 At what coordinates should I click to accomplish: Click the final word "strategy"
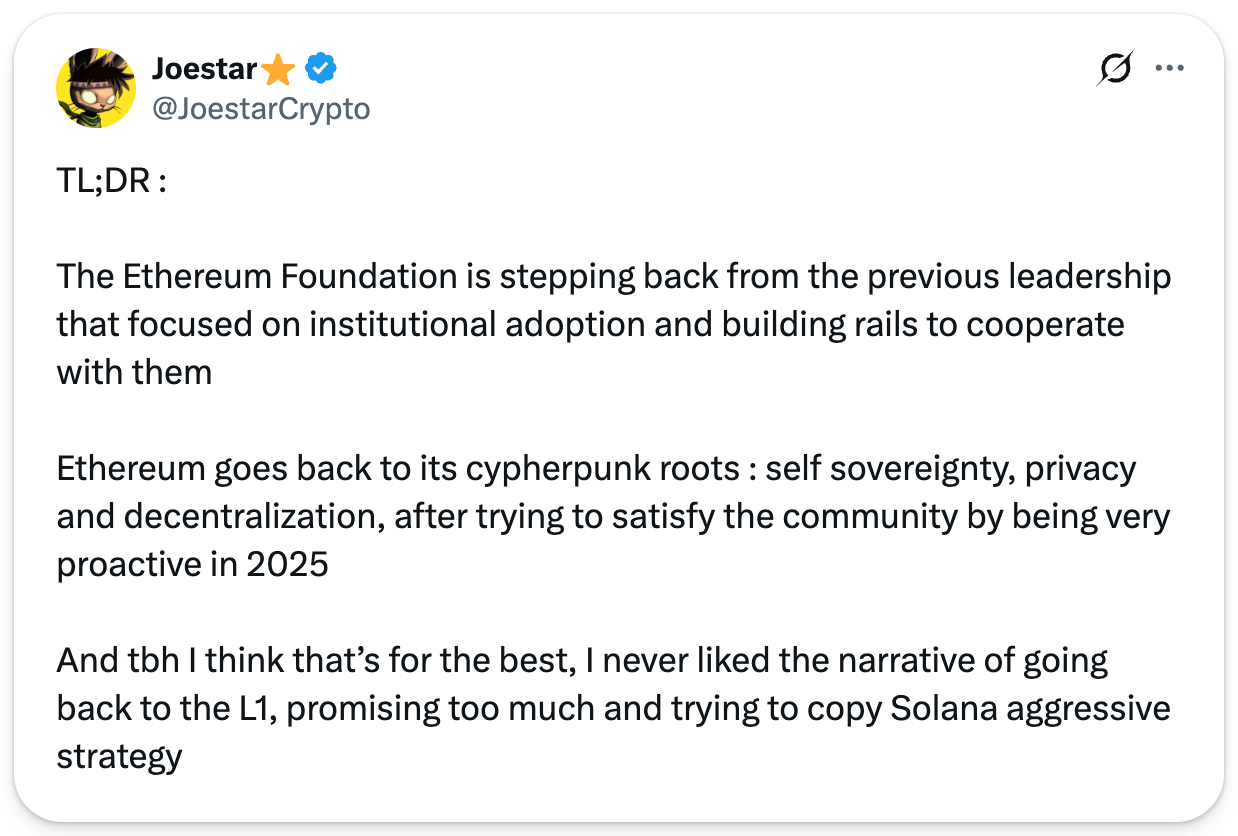[x=119, y=756]
